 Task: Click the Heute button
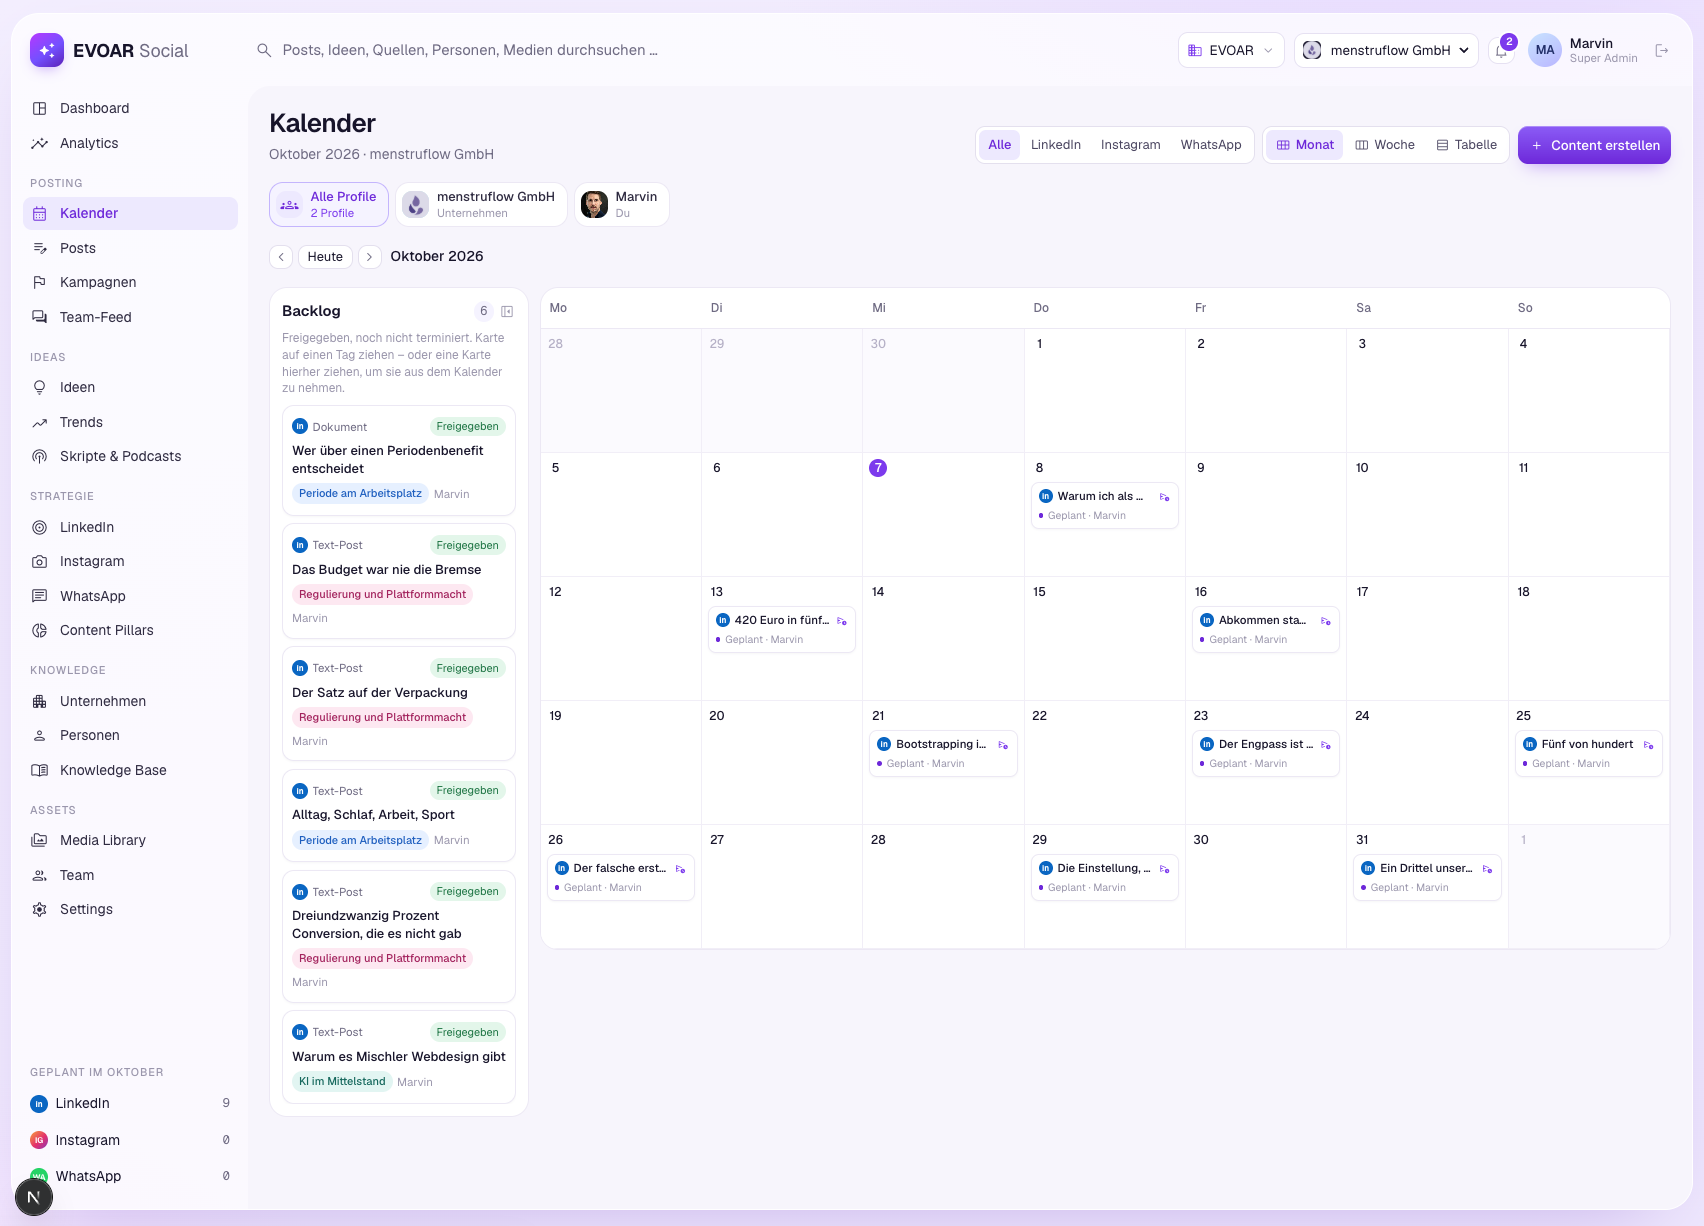click(x=325, y=257)
